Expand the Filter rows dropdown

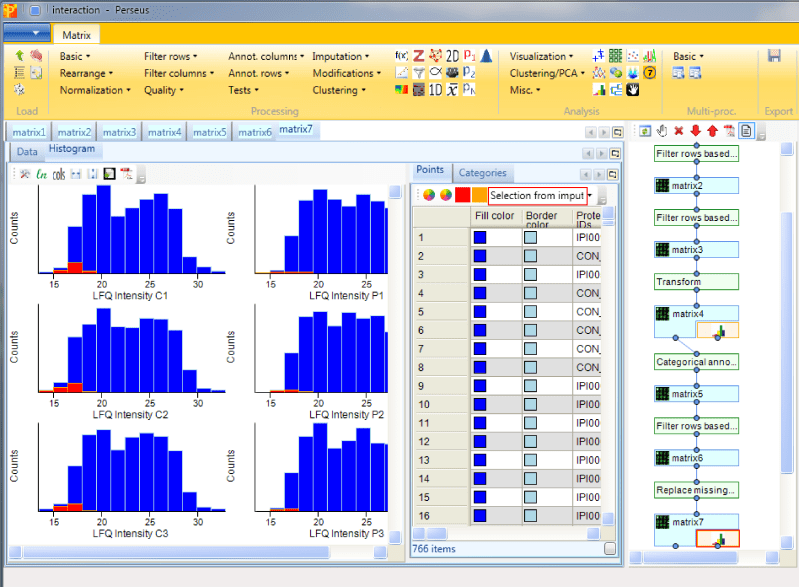(170, 56)
